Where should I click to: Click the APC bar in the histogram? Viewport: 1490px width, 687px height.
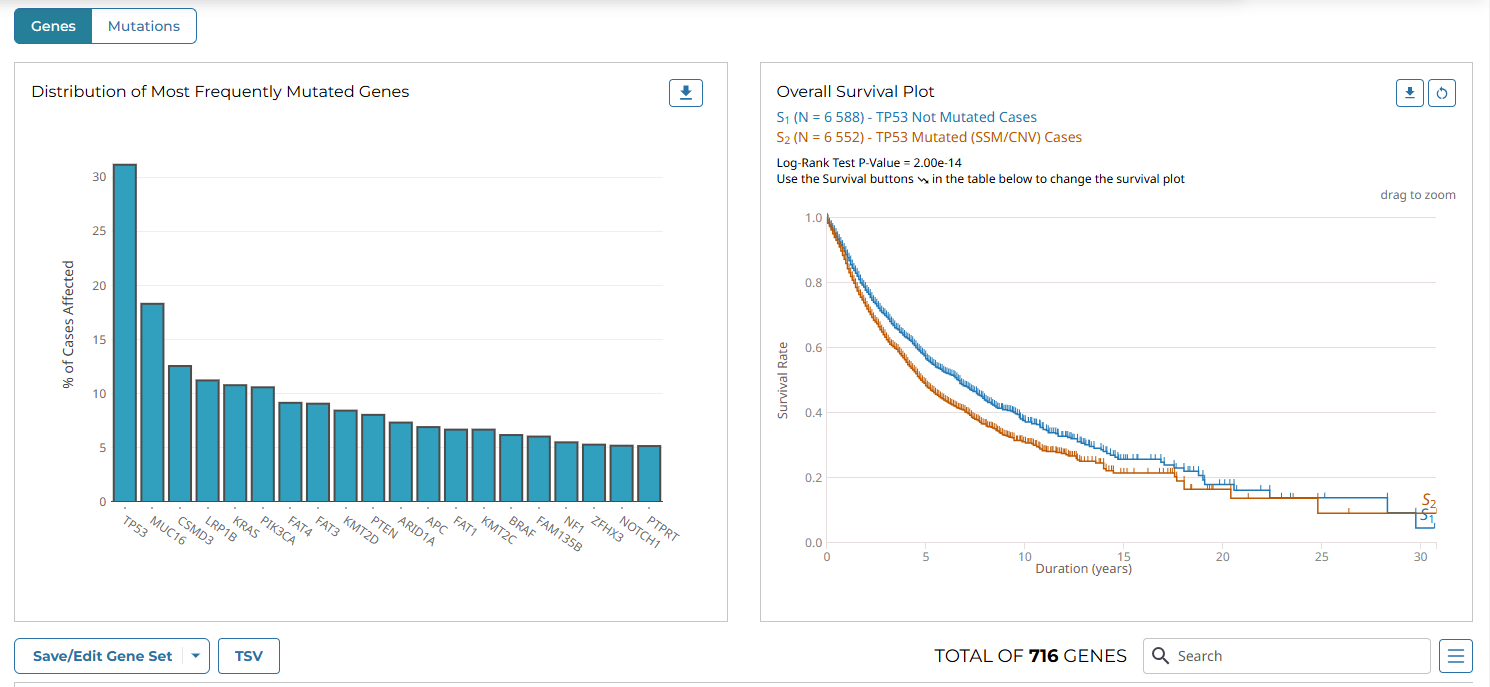click(x=428, y=464)
